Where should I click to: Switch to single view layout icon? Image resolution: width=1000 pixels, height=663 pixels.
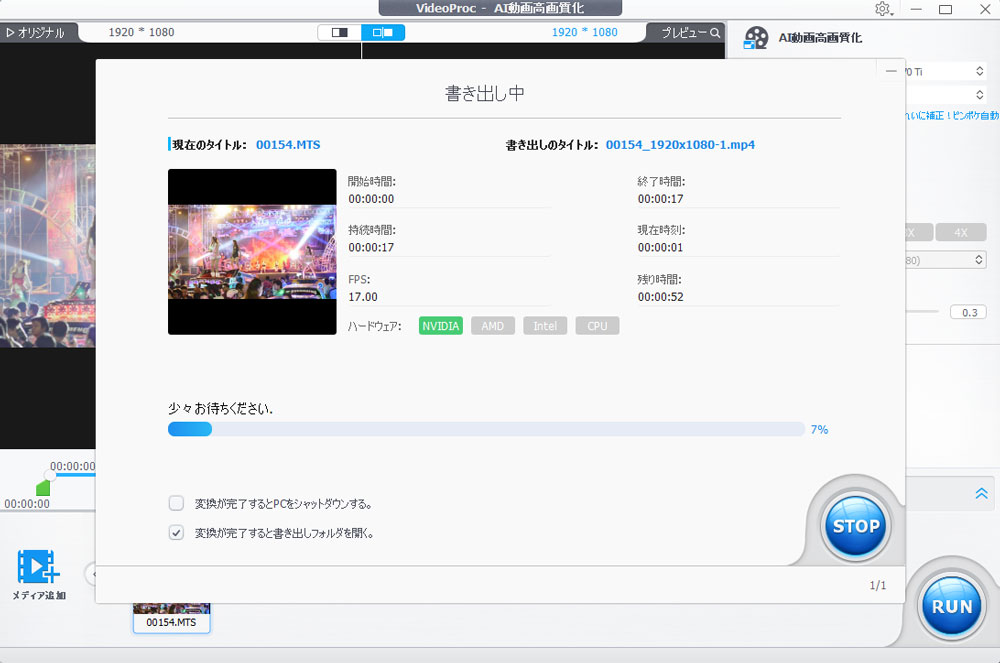[339, 33]
